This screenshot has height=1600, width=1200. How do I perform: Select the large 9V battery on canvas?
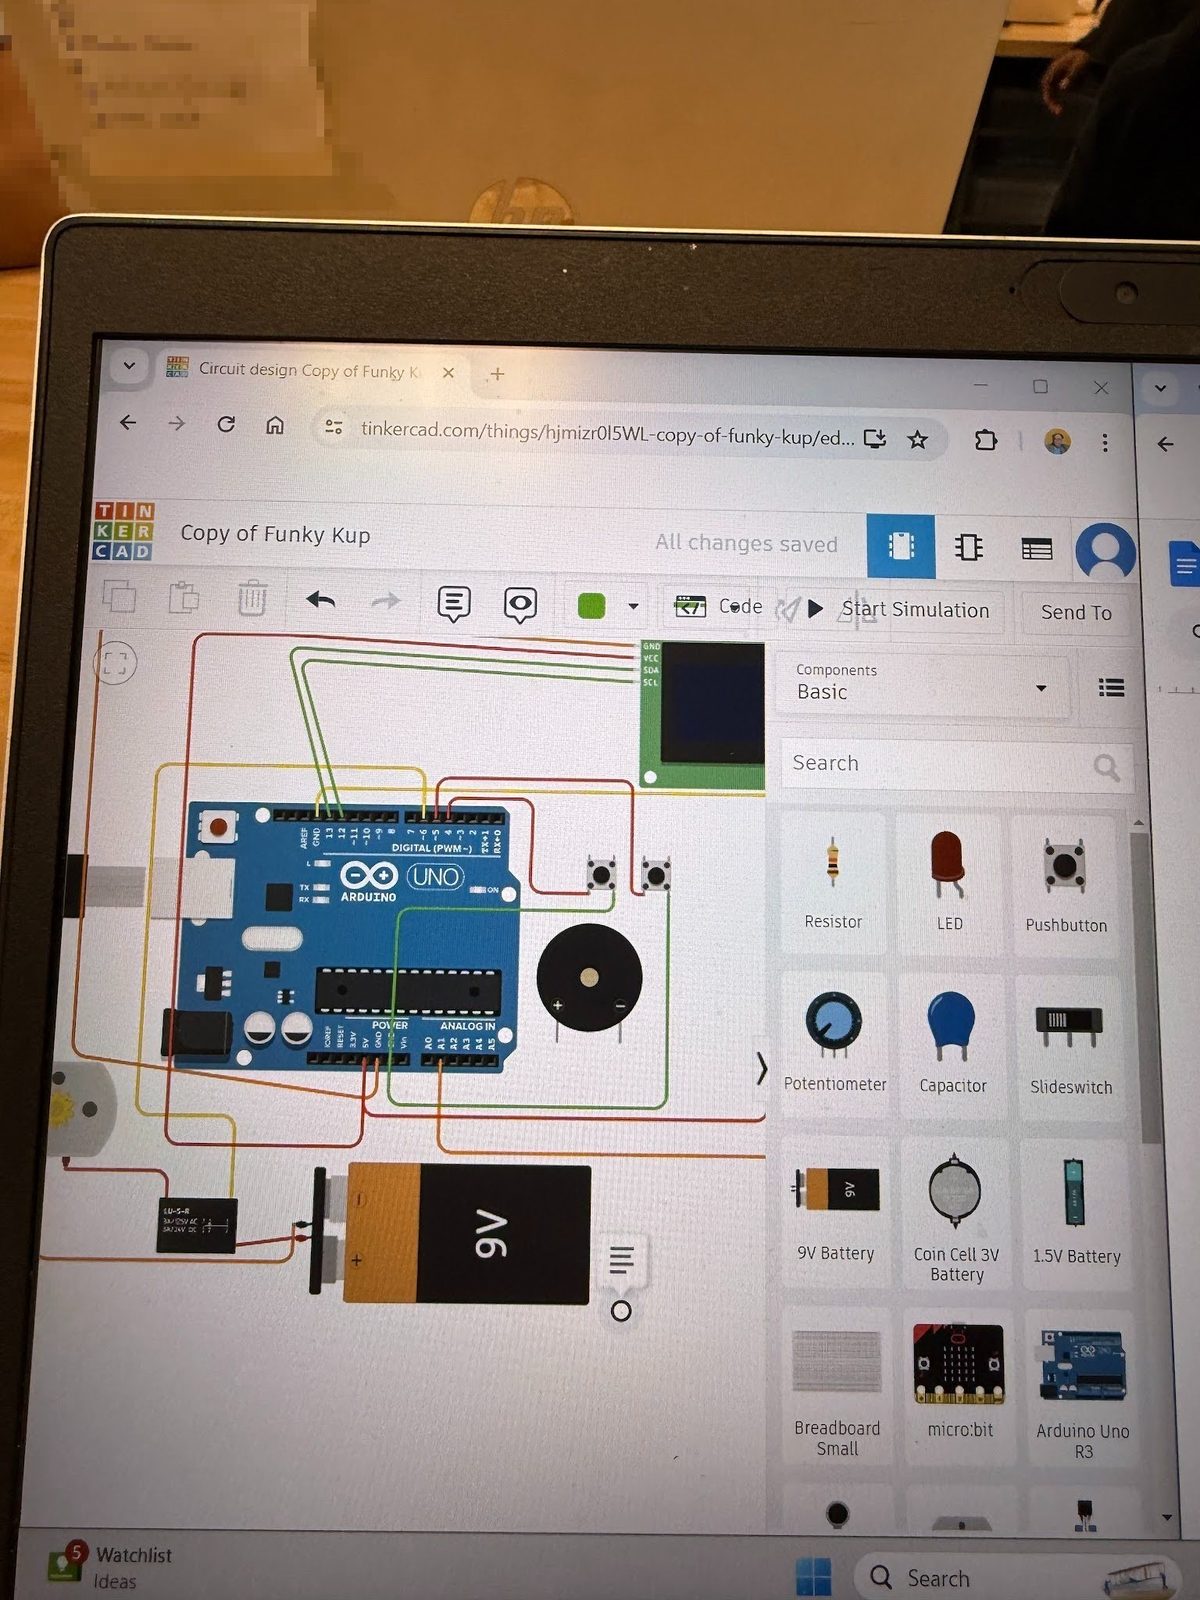point(452,1234)
